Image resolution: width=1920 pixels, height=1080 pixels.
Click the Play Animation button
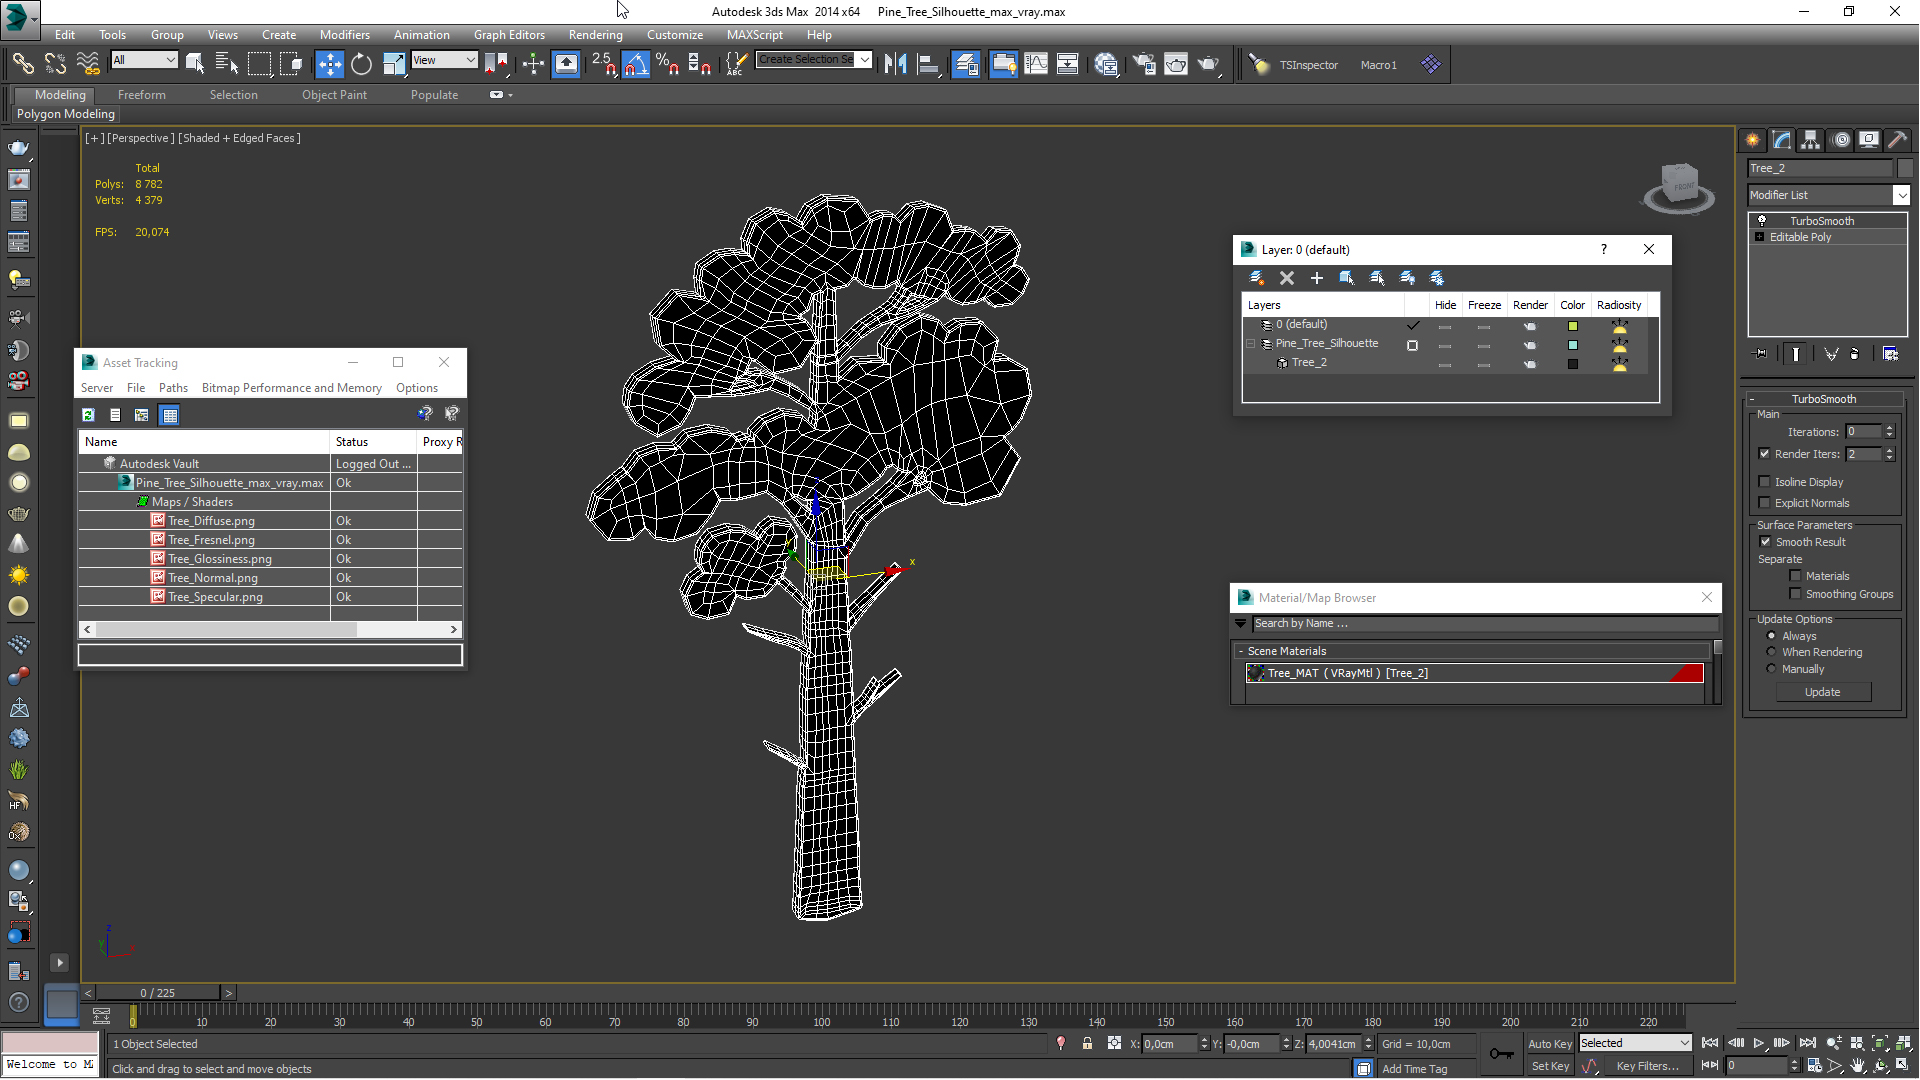[x=1759, y=1043]
